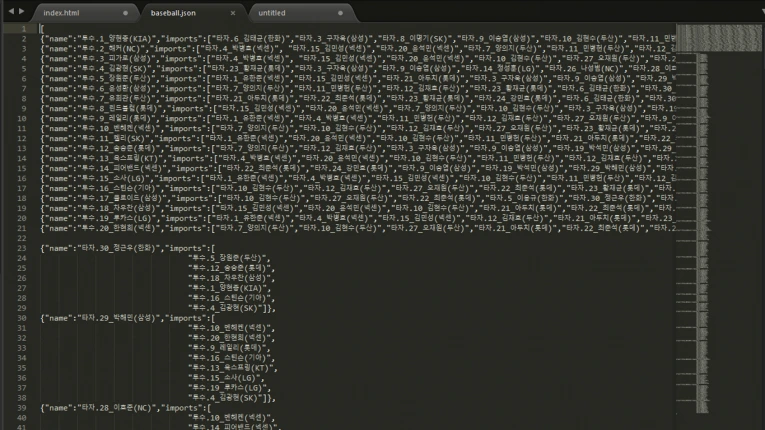This screenshot has width=765, height=430.
Task: Click "투수.18_차우찬(삼성)" on line 26
Action: [230, 278]
